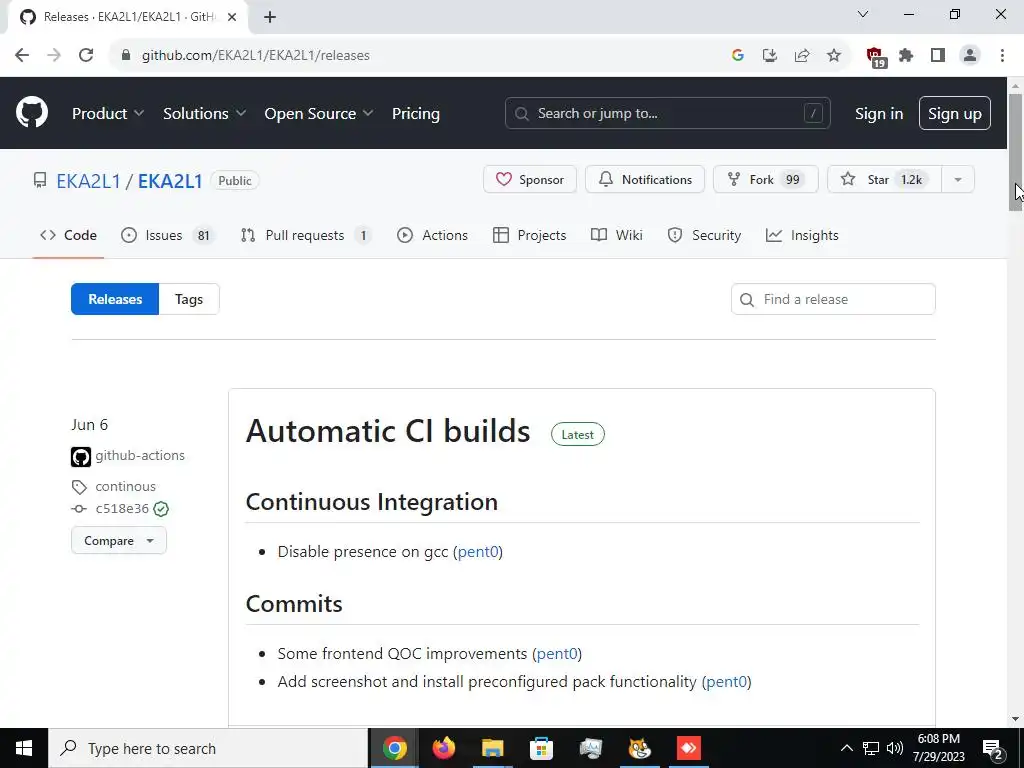The height and width of the screenshot is (768, 1024).
Task: Open Firefox from the taskbar
Action: [443, 748]
